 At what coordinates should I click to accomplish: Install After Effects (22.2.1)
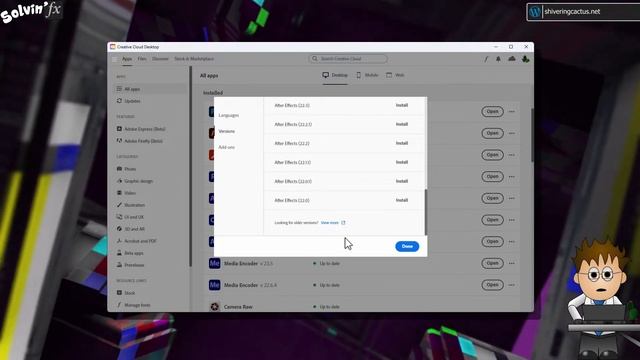pyautogui.click(x=402, y=124)
